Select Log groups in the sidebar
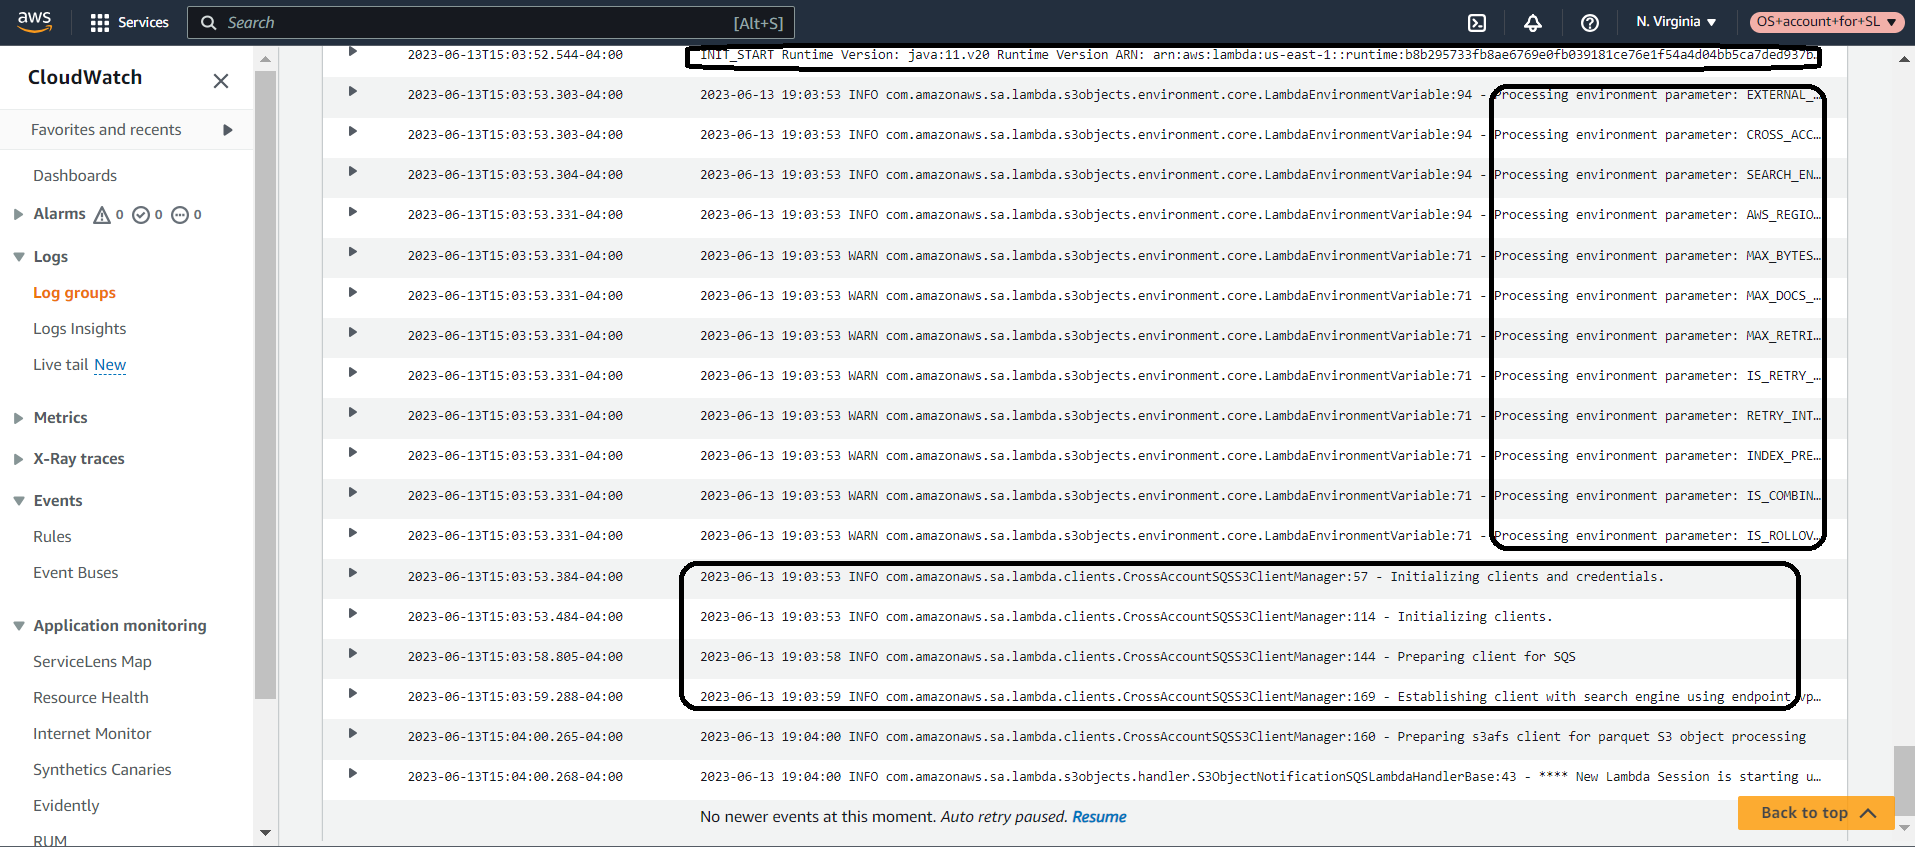The height and width of the screenshot is (847, 1915). coord(75,293)
